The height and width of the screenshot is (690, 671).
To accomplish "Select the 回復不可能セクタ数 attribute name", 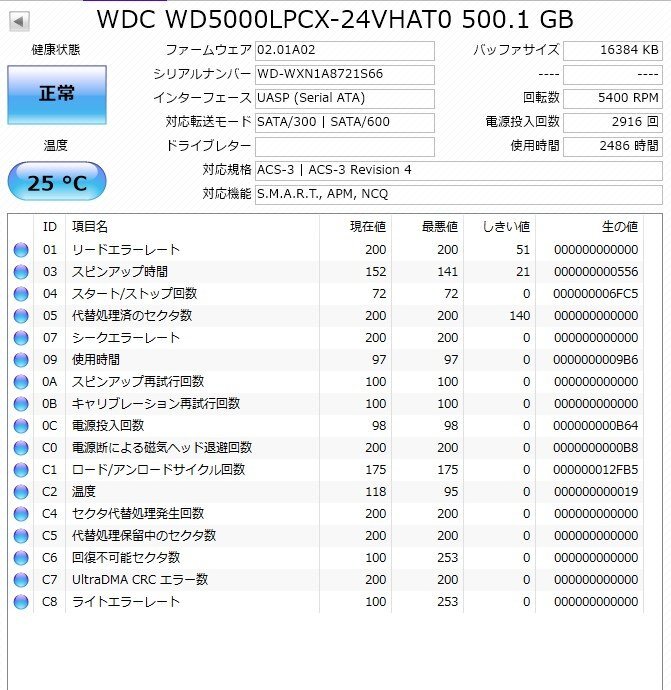I will pos(126,558).
